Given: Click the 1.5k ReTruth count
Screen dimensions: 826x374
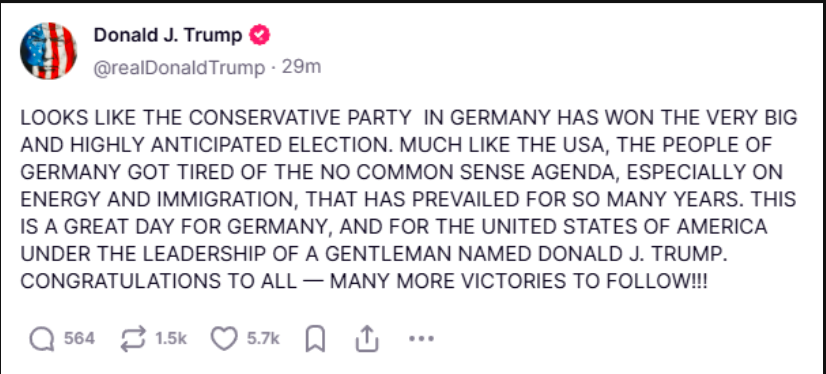Looking at the screenshot, I should tap(171, 339).
